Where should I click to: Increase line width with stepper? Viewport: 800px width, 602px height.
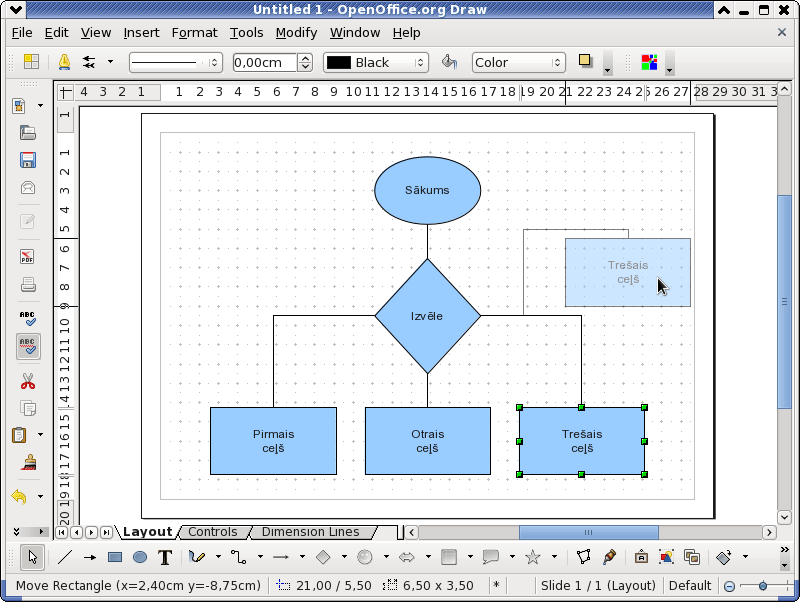click(x=305, y=58)
